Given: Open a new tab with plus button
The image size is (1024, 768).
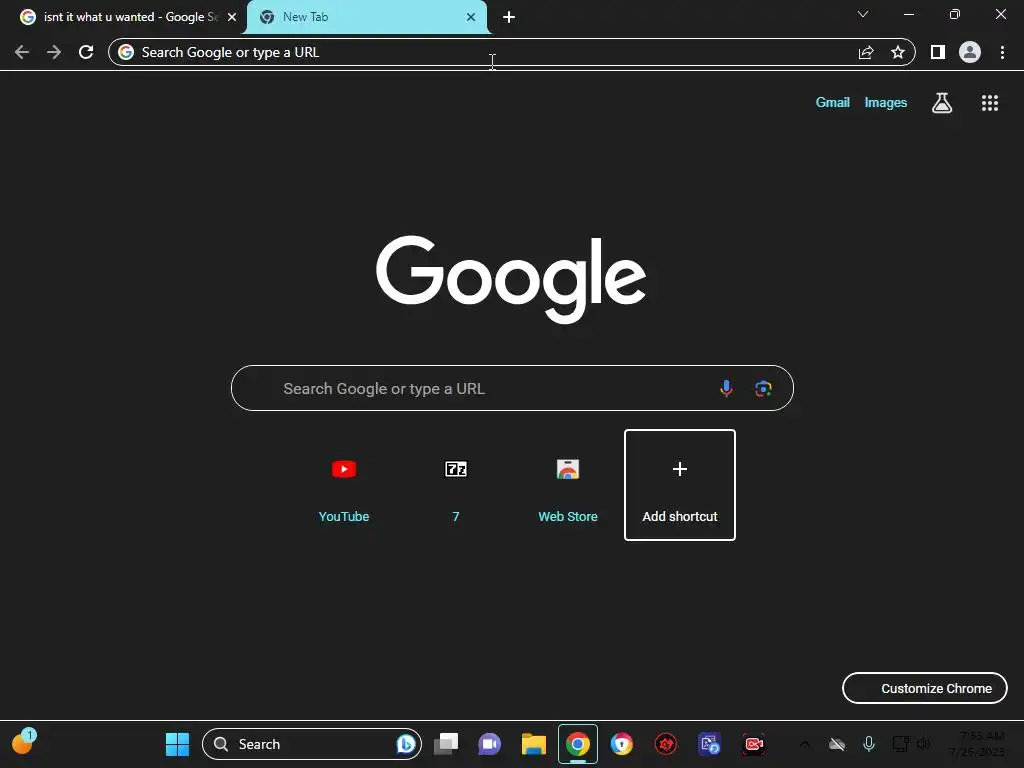Looking at the screenshot, I should point(509,17).
